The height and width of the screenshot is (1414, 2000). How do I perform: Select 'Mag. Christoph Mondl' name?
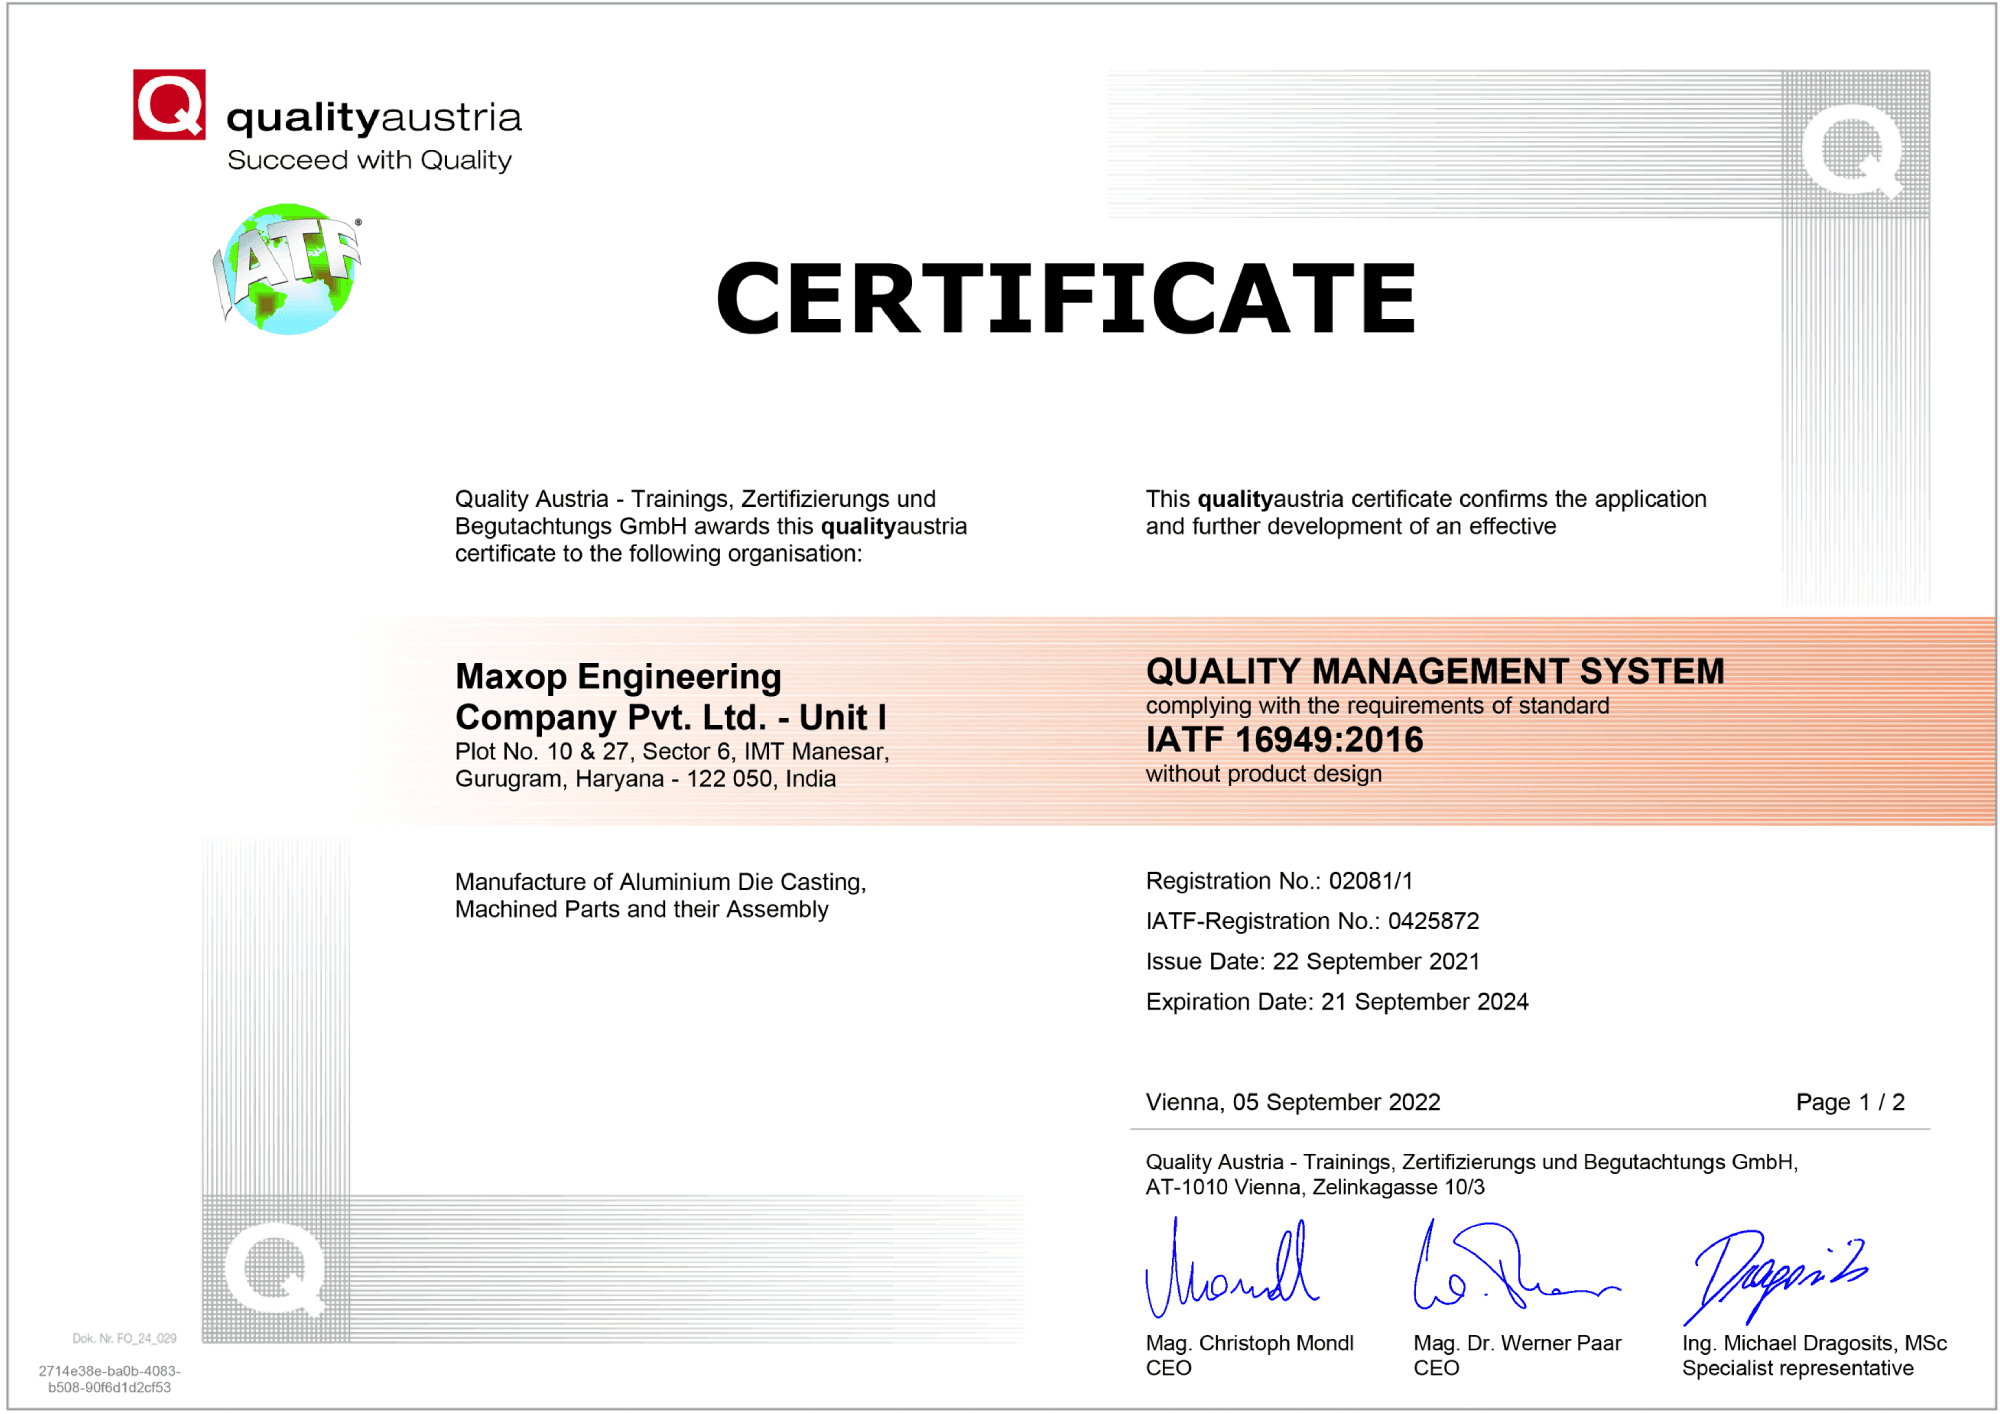pyautogui.click(x=1249, y=1343)
